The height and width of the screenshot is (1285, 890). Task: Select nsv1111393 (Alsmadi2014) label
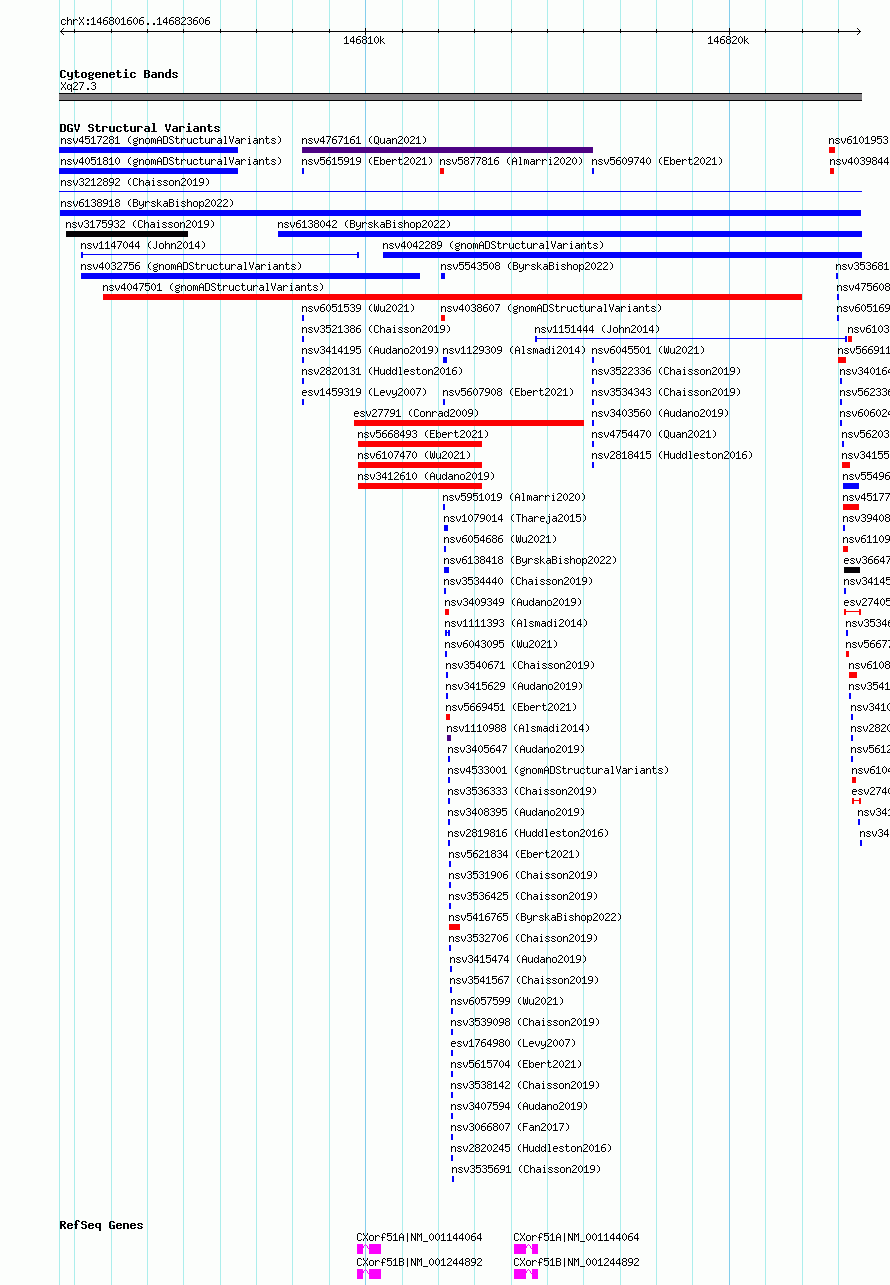(x=517, y=623)
